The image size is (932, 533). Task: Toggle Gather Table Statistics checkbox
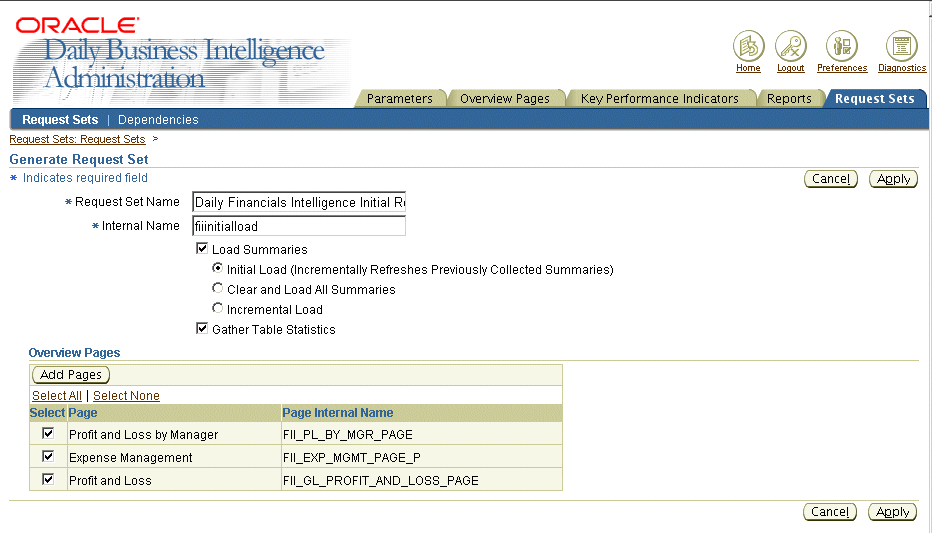(202, 328)
